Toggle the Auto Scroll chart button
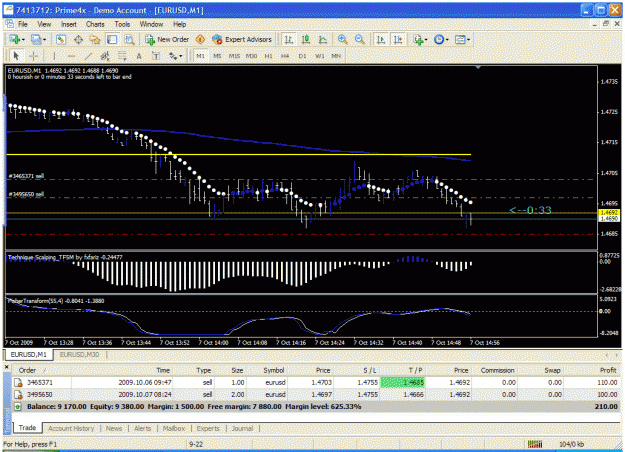Image resolution: width=625 pixels, height=452 pixels. [x=381, y=39]
